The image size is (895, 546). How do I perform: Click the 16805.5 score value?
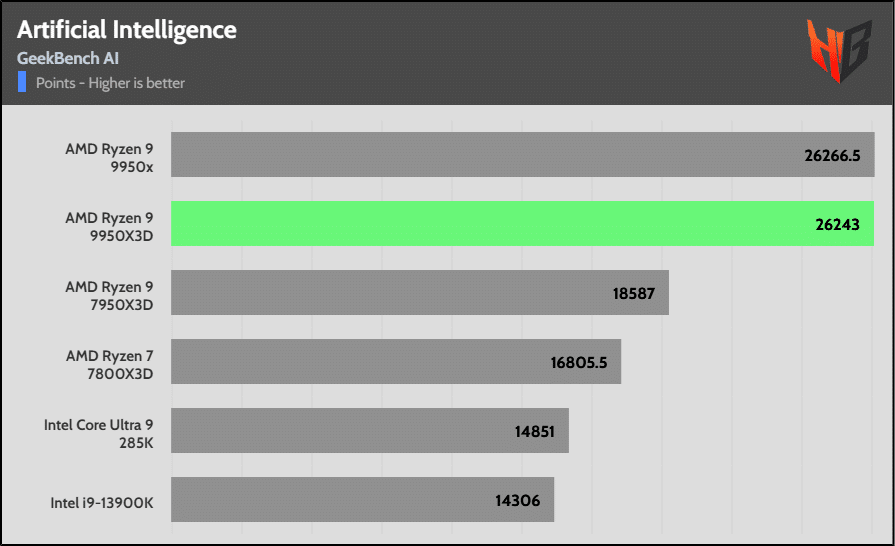[x=579, y=363]
